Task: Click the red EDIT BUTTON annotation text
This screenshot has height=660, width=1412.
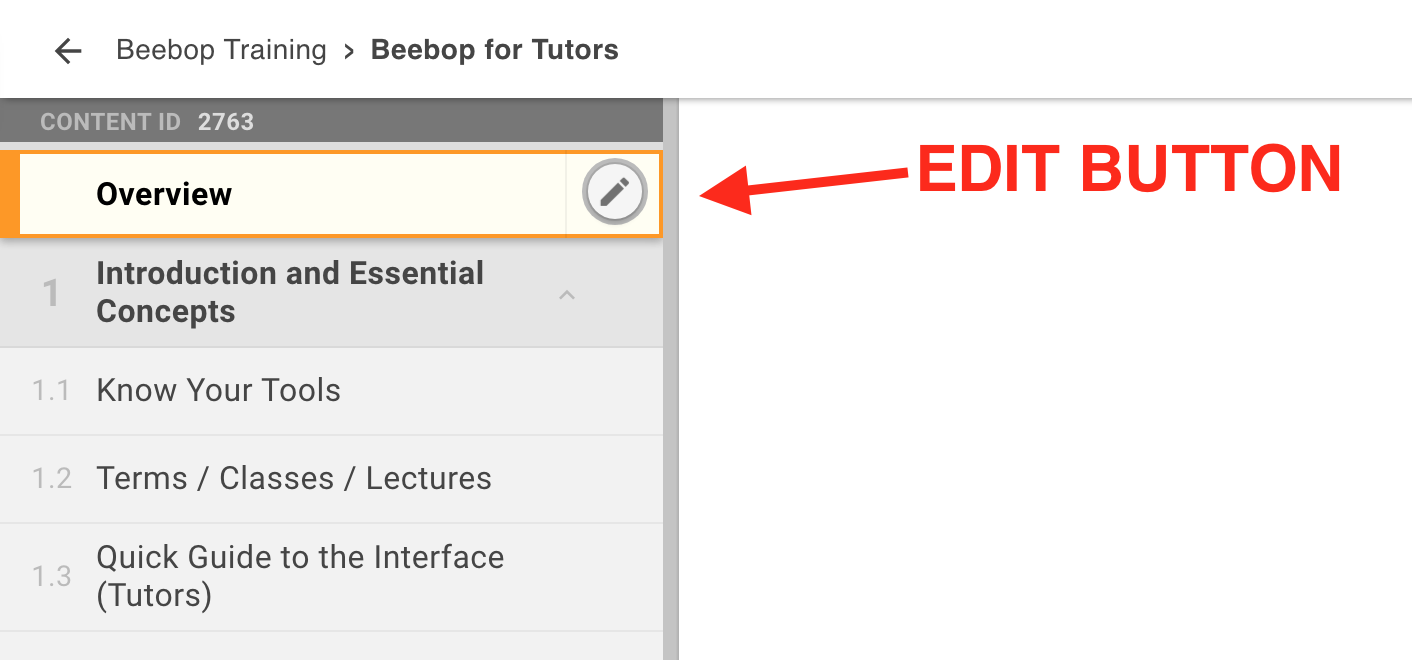Action: click(x=1128, y=169)
